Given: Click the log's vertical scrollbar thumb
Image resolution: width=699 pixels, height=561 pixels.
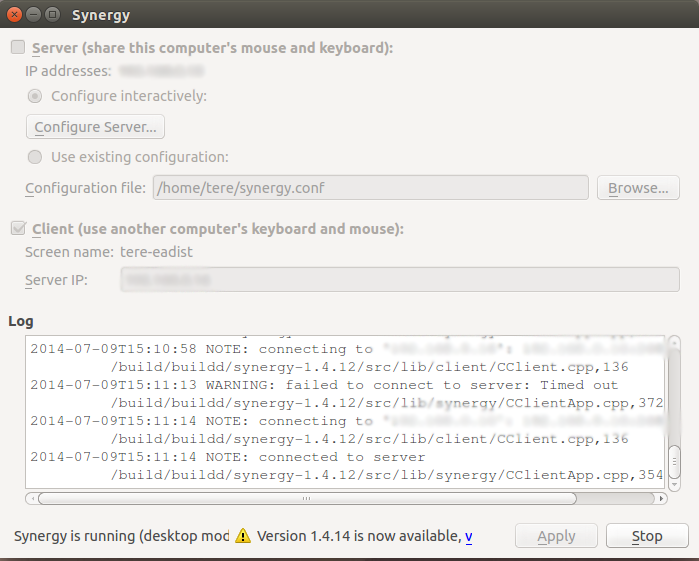Looking at the screenshot, I should click(x=675, y=462).
